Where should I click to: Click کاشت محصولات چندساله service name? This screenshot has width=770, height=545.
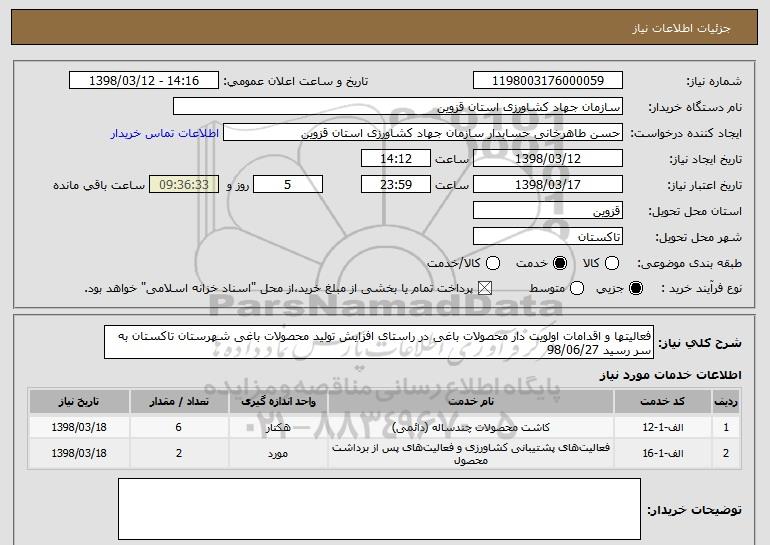click(x=470, y=427)
